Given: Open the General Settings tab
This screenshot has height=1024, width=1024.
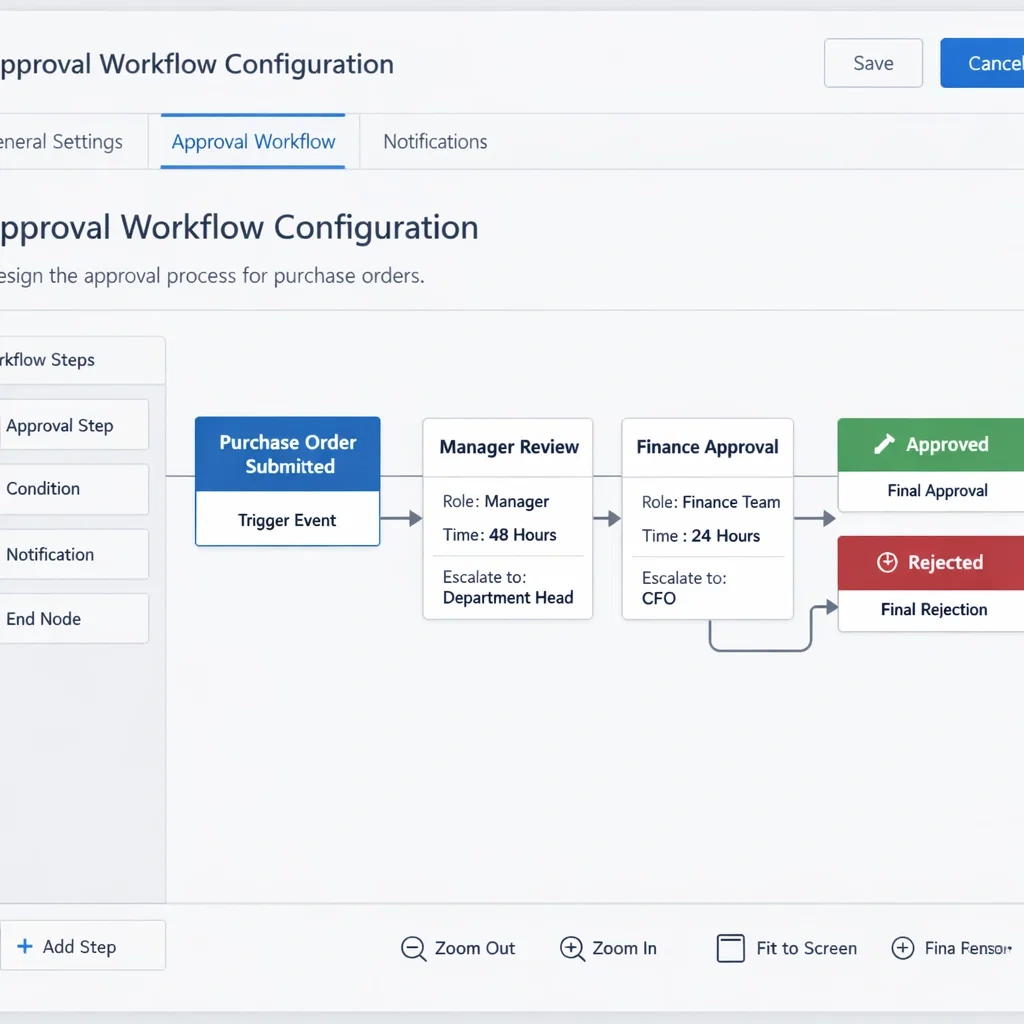Looking at the screenshot, I should click(62, 142).
